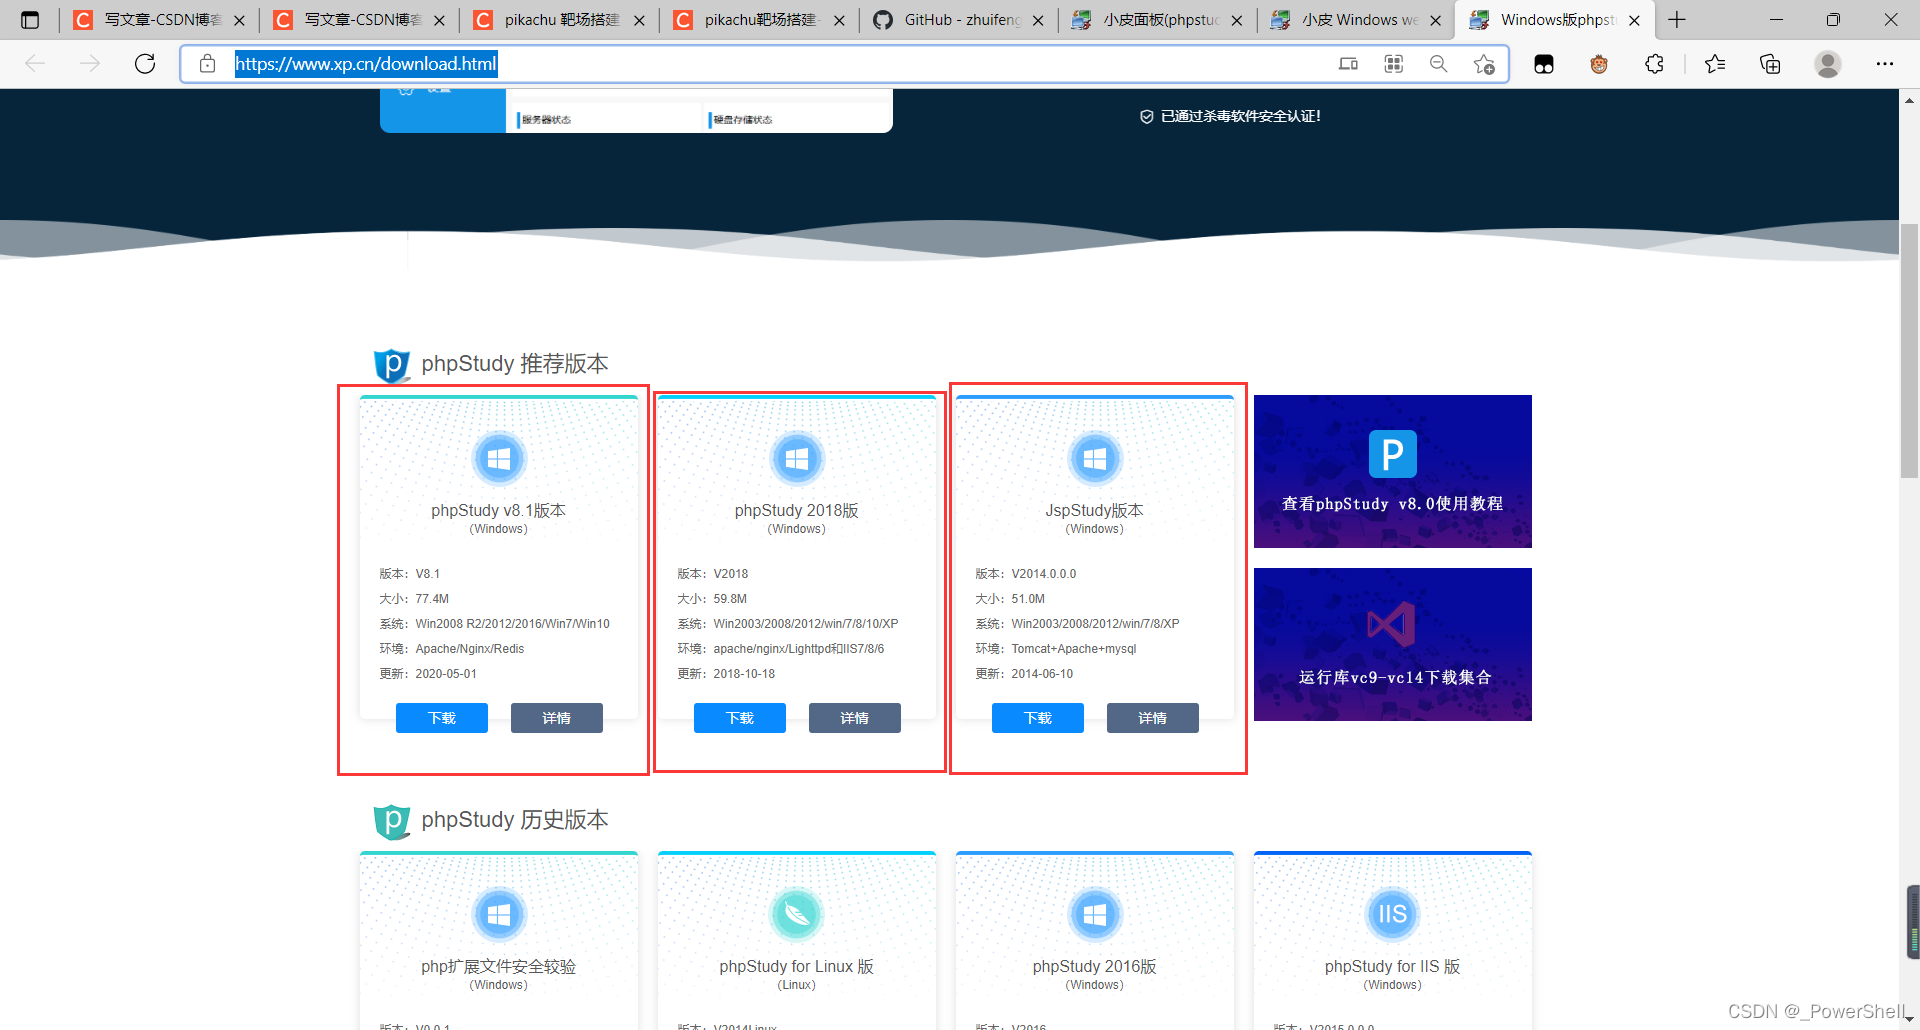Download phpStudy 2018 with 下载 button
Image resolution: width=1920 pixels, height=1030 pixels.
pyautogui.click(x=740, y=718)
